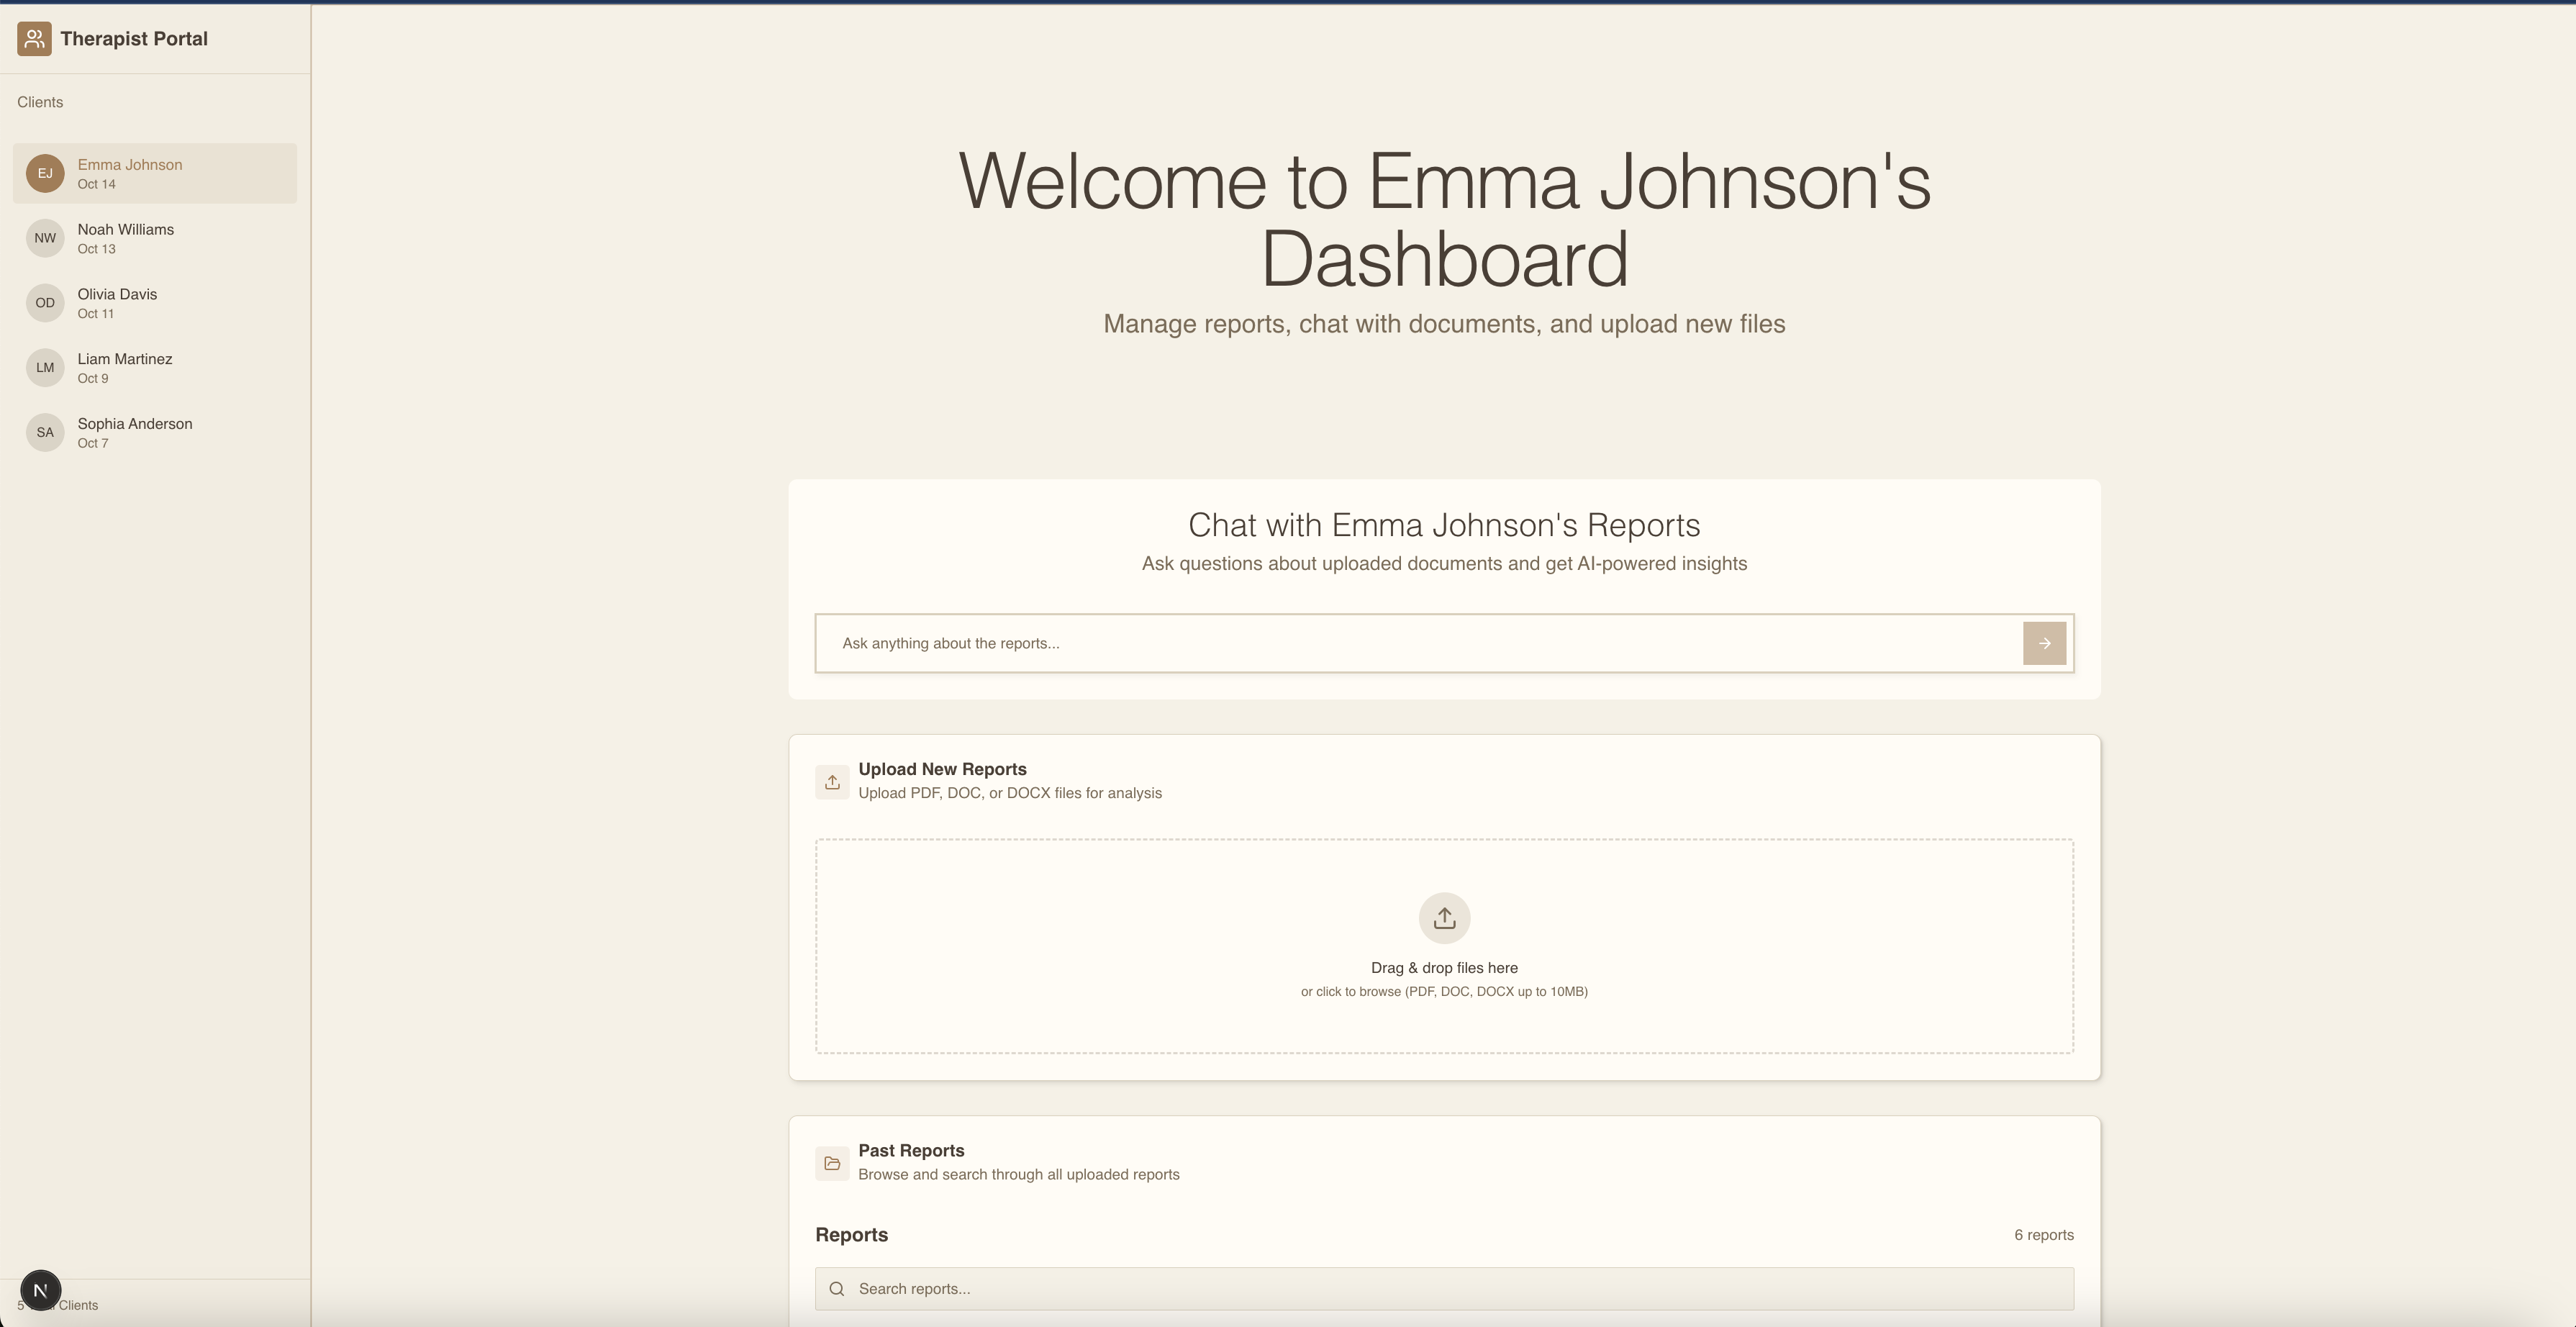Viewport: 2576px width, 1327px height.
Task: Click Drag & drop files here area
Action: click(x=1443, y=968)
